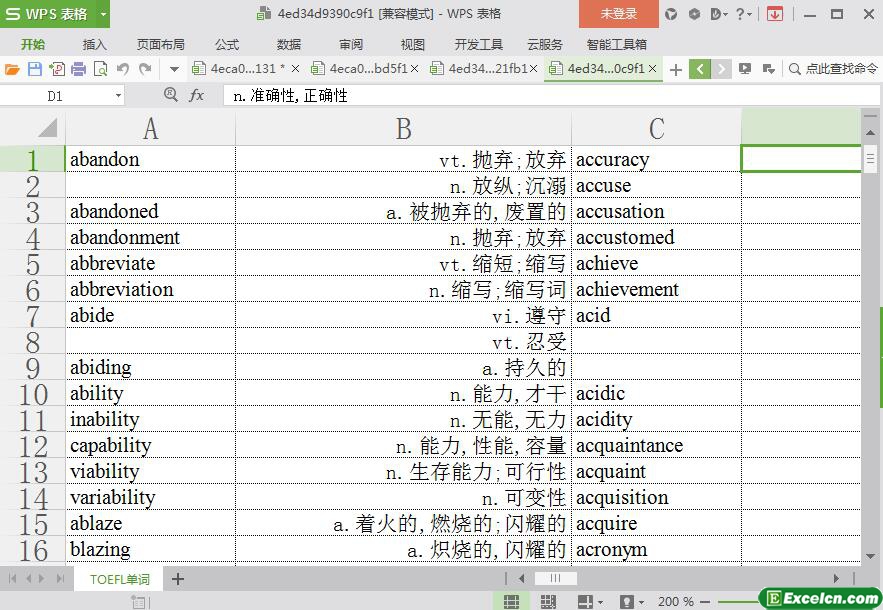Open the WPS 表格 application menu dropdown arrow
Screen dimensions: 883x610
coord(103,14)
